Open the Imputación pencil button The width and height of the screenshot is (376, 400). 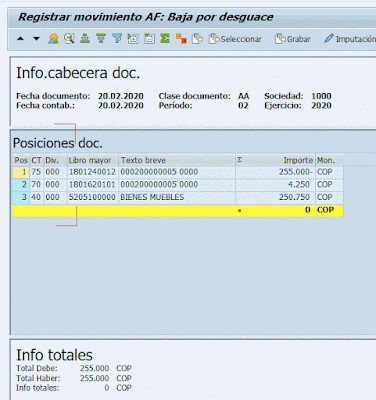[350, 39]
